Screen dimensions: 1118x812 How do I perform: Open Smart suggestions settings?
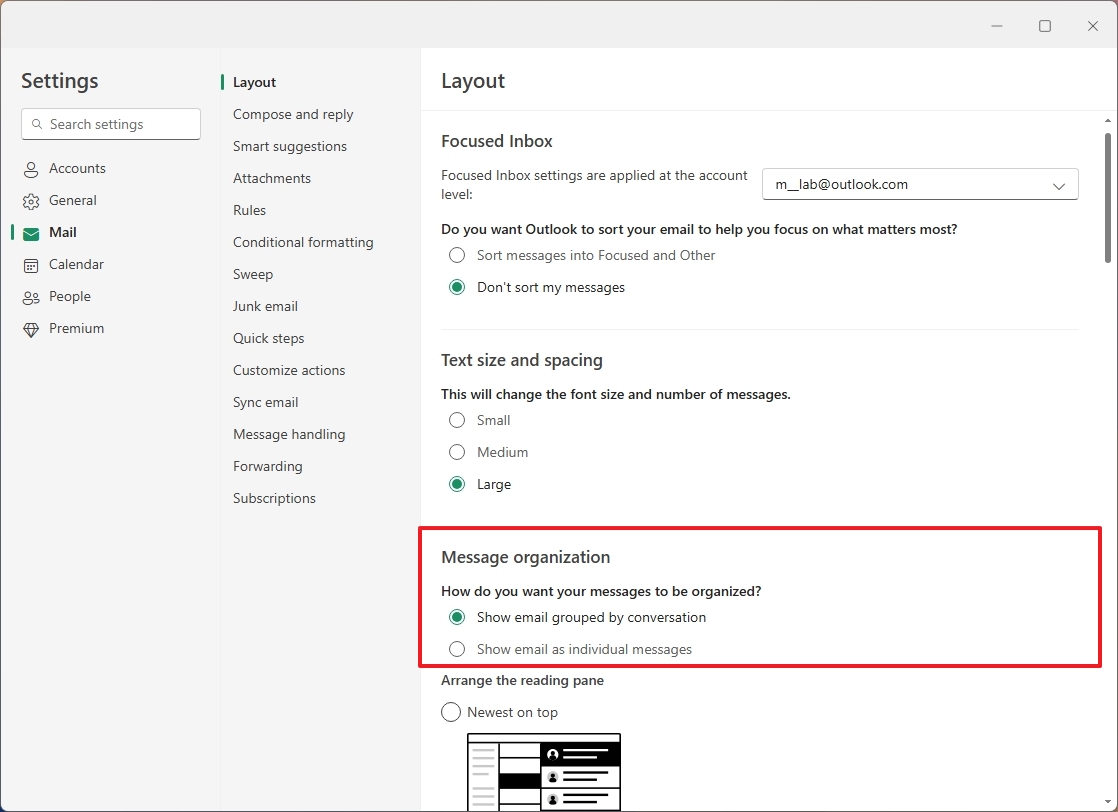coord(289,147)
